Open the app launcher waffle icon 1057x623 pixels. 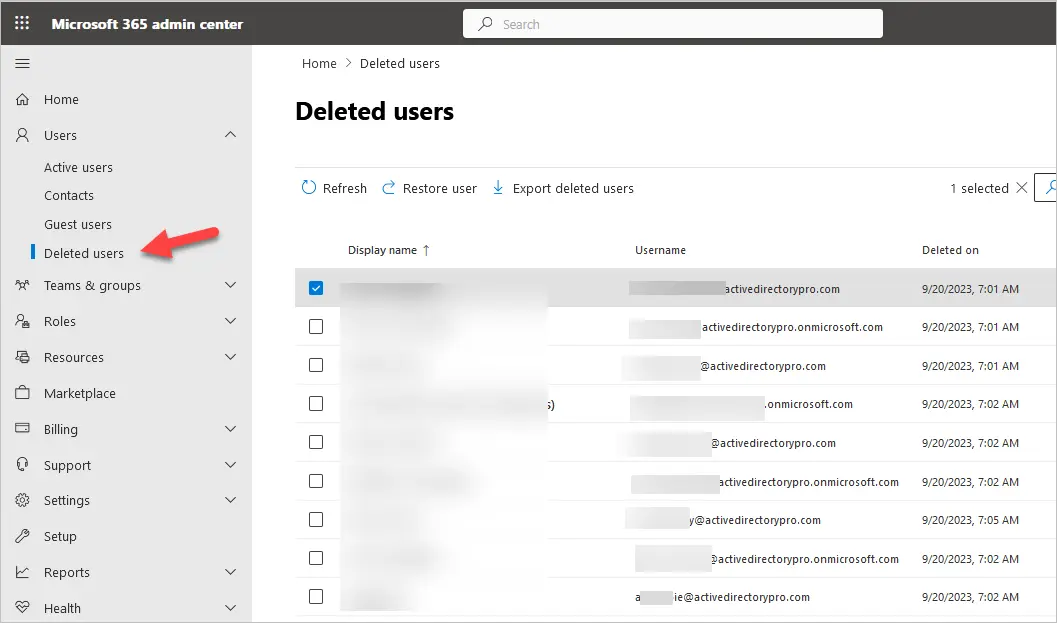click(22, 24)
